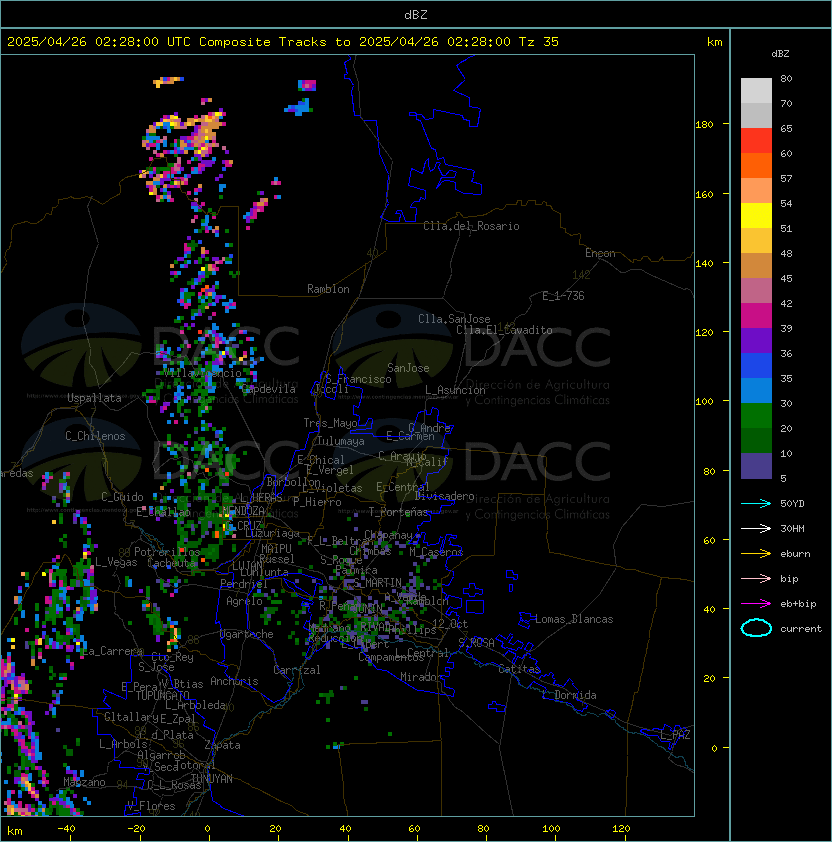This screenshot has height=842, width=832.
Task: Click the 'eburn' legend label
Action: click(795, 554)
